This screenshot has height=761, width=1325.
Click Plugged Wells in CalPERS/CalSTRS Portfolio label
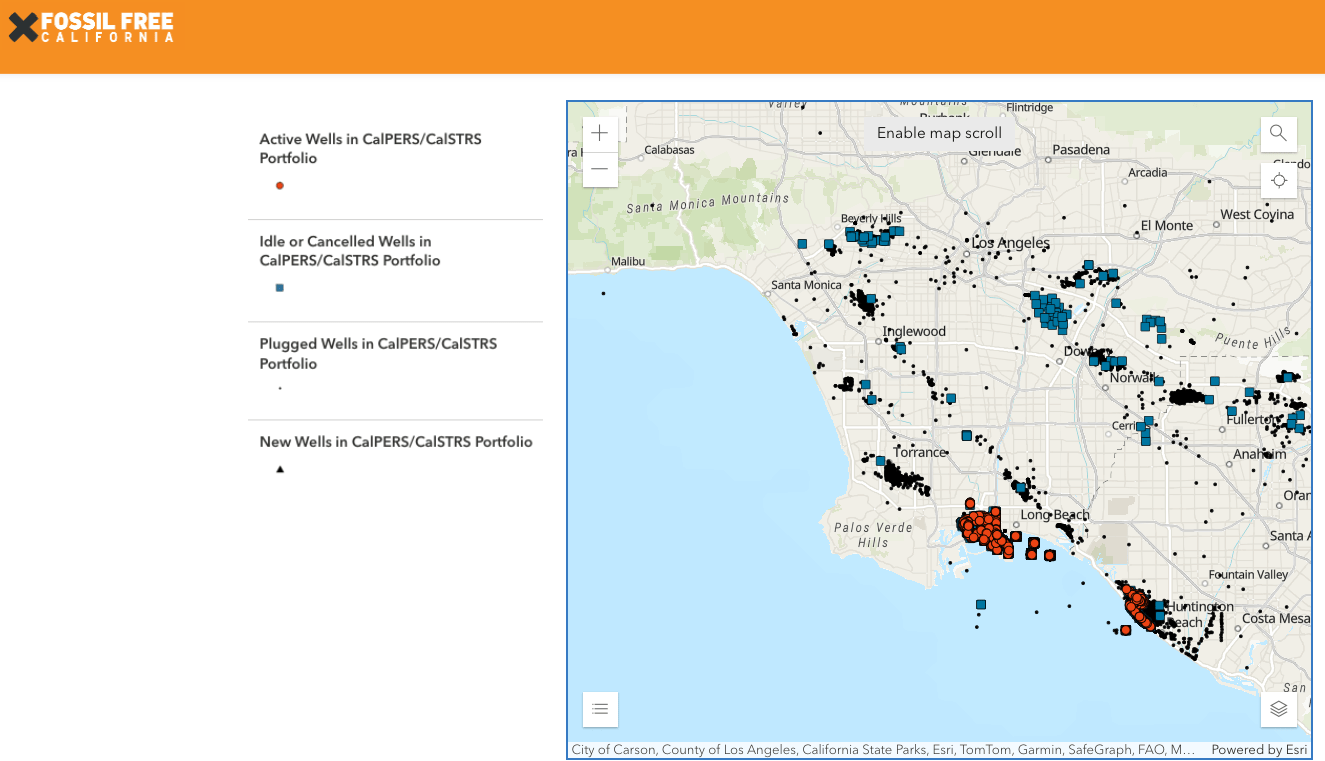[x=378, y=353]
